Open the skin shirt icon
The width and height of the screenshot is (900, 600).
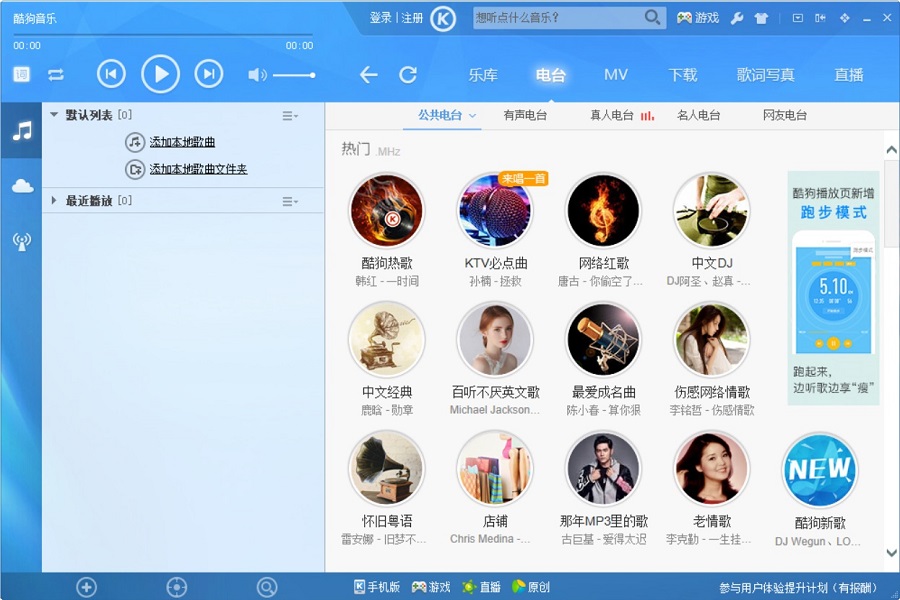tap(761, 18)
